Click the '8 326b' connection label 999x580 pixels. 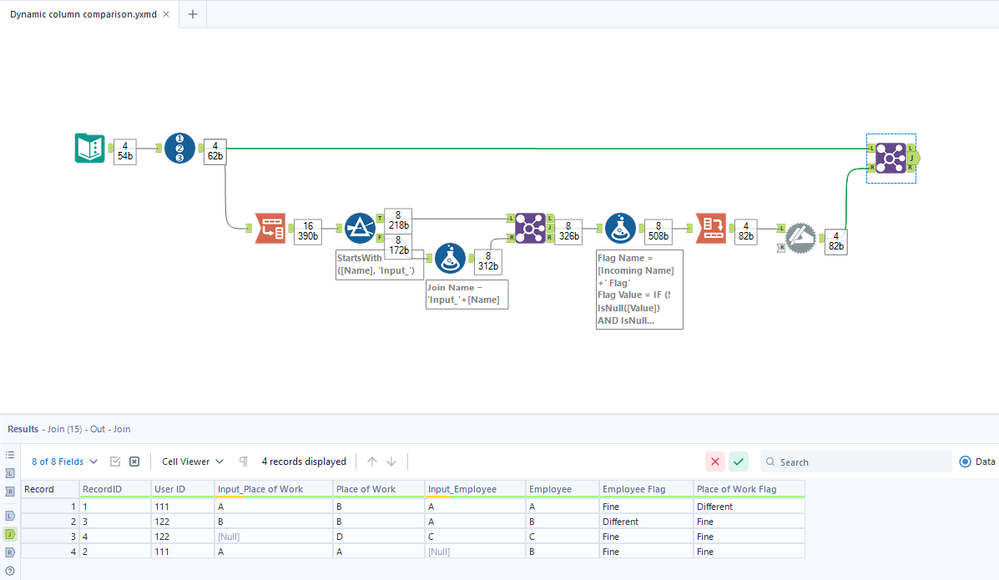[568, 231]
